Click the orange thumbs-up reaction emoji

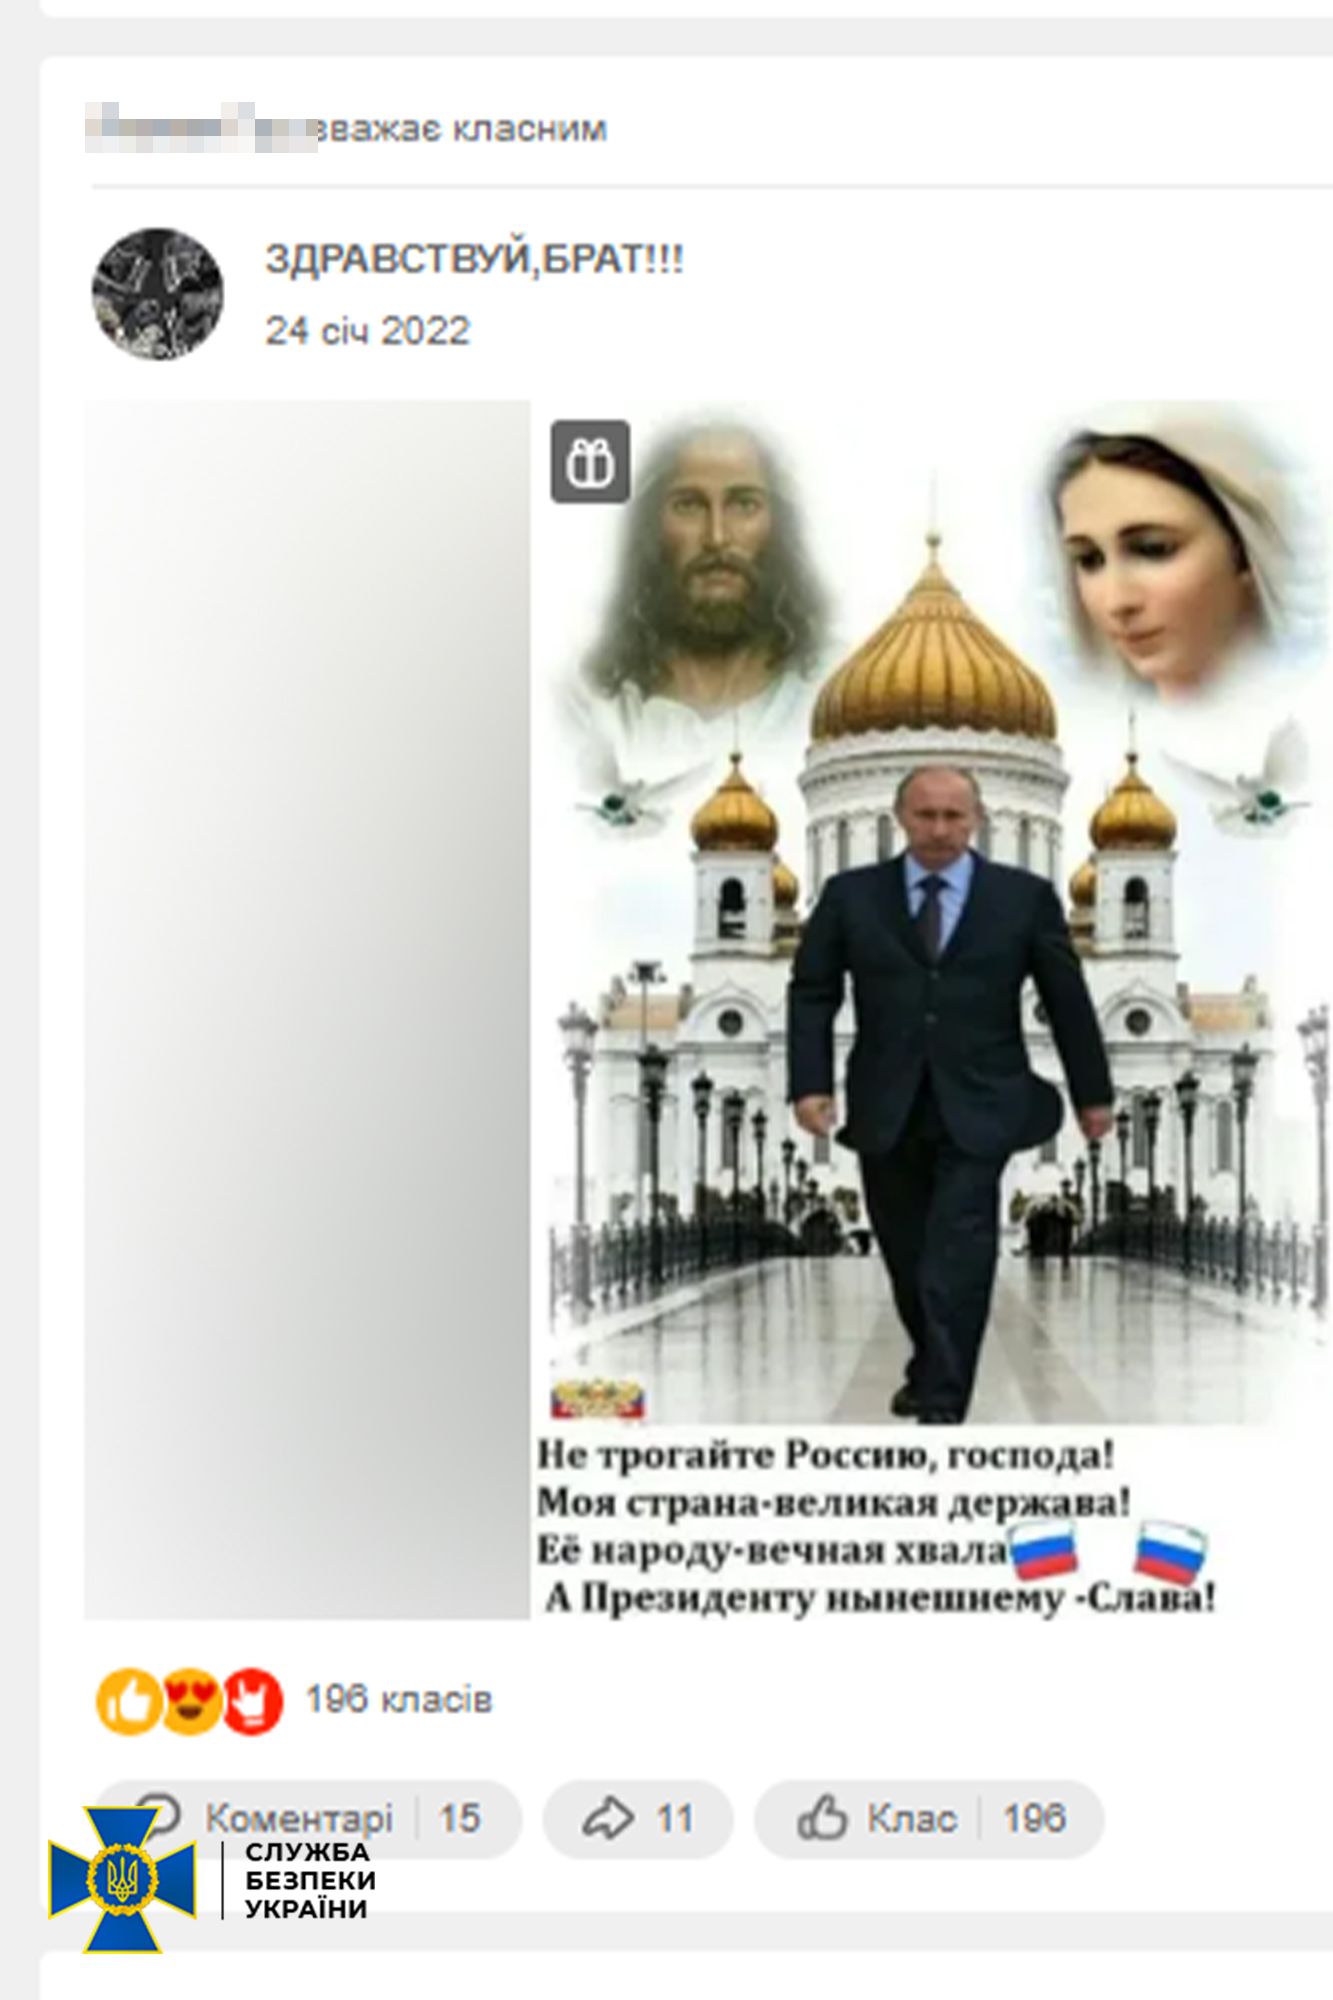click(x=128, y=1700)
